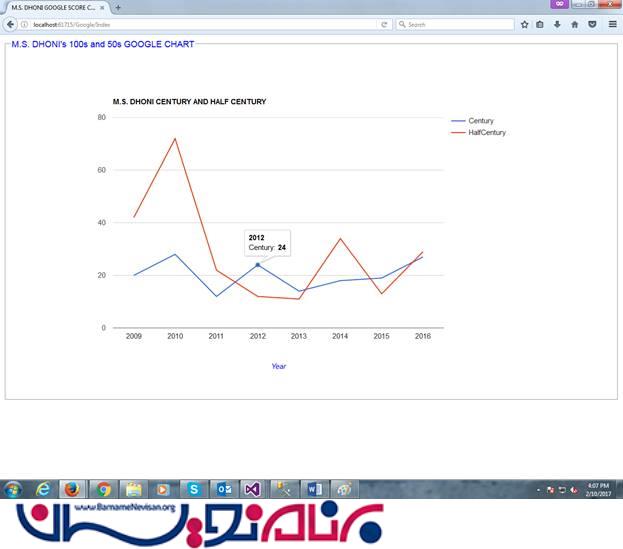Open Microsoft Word from the taskbar
Screen dimensions: 623x549
coord(314,489)
